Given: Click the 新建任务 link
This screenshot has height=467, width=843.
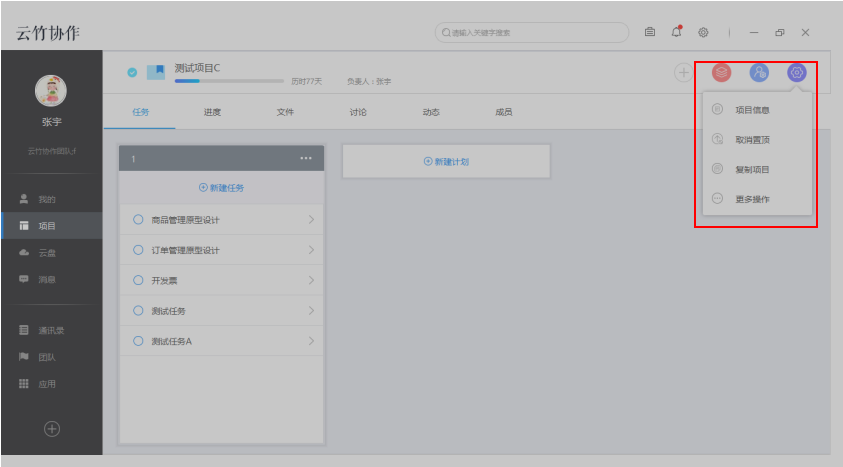Looking at the screenshot, I should pos(221,187).
